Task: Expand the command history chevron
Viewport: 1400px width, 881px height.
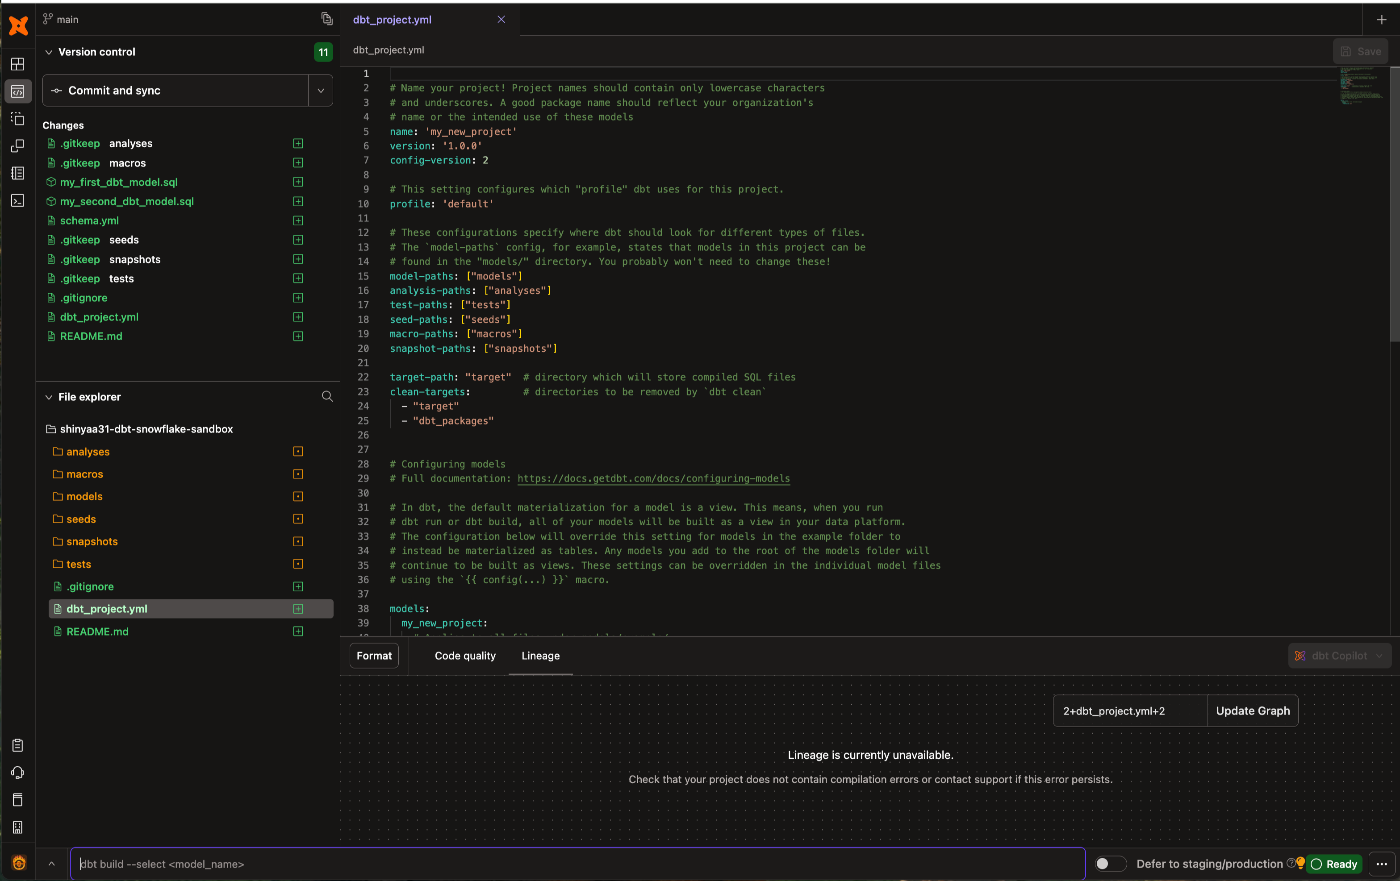Action: [51, 864]
